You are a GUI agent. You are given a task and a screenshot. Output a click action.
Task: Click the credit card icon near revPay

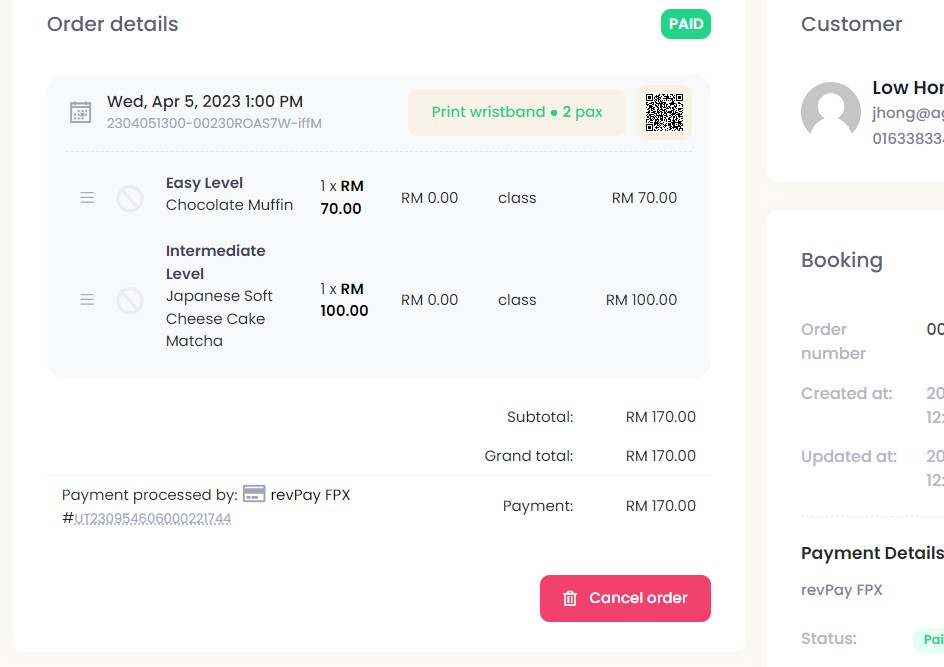[254, 494]
